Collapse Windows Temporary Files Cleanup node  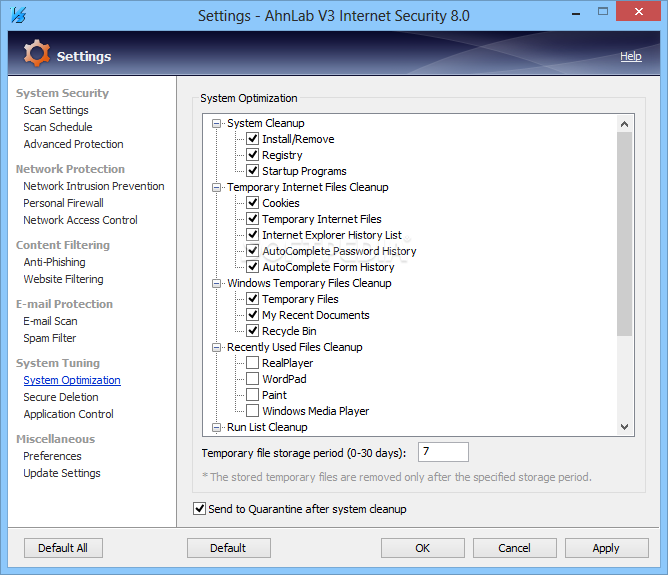click(216, 284)
